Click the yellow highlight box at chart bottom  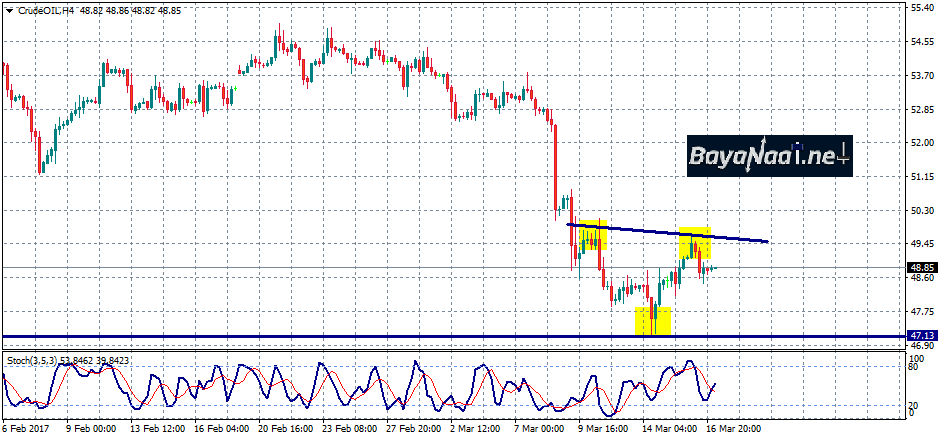[x=653, y=321]
